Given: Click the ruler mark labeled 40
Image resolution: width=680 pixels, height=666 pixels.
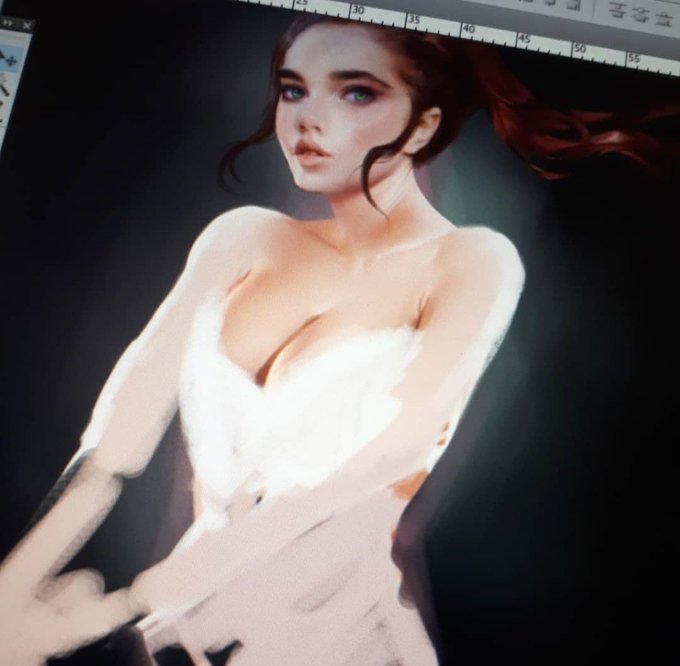Looking at the screenshot, I should click(x=469, y=29).
